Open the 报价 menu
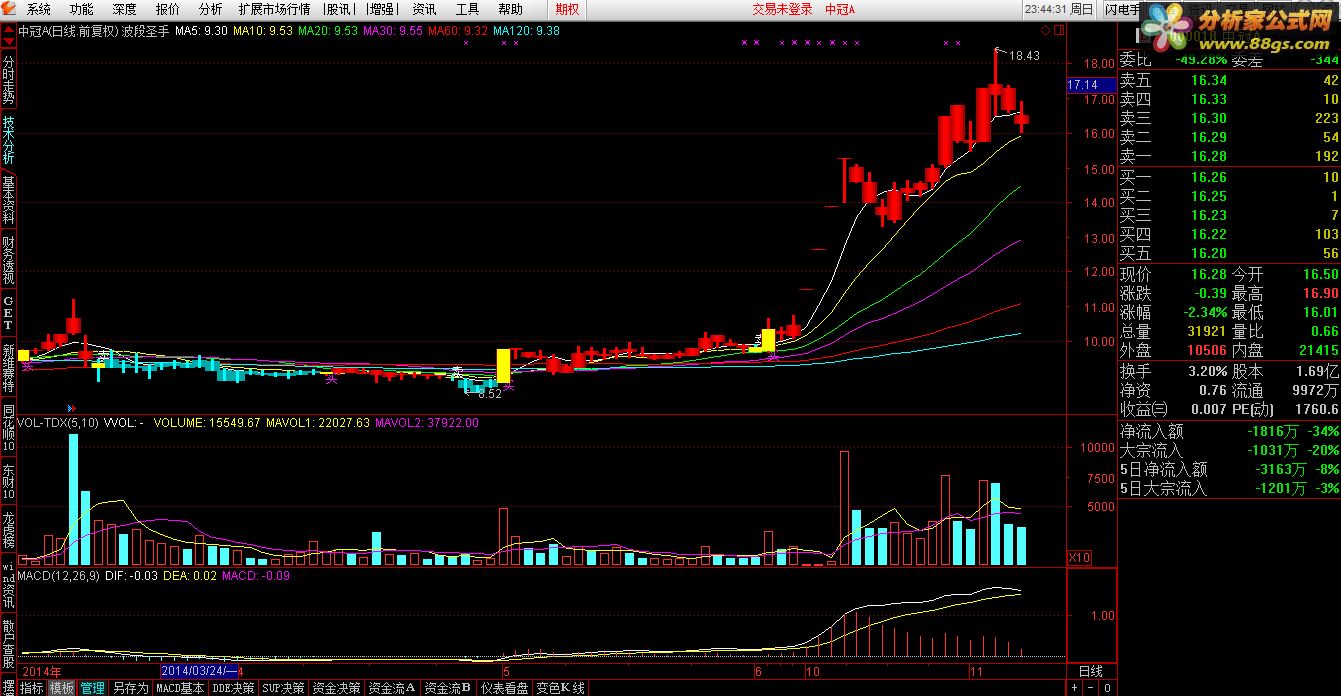This screenshot has height=696, width=1341. [168, 9]
